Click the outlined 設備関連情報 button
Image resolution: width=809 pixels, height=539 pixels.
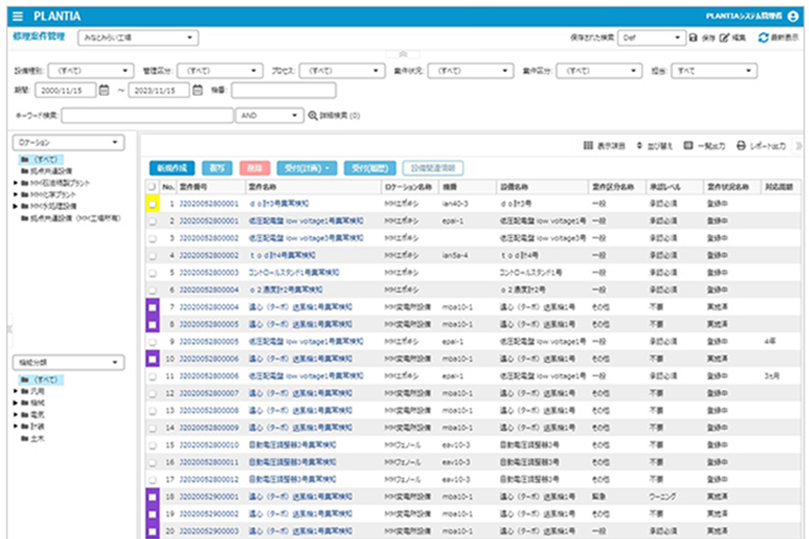pyautogui.click(x=433, y=168)
